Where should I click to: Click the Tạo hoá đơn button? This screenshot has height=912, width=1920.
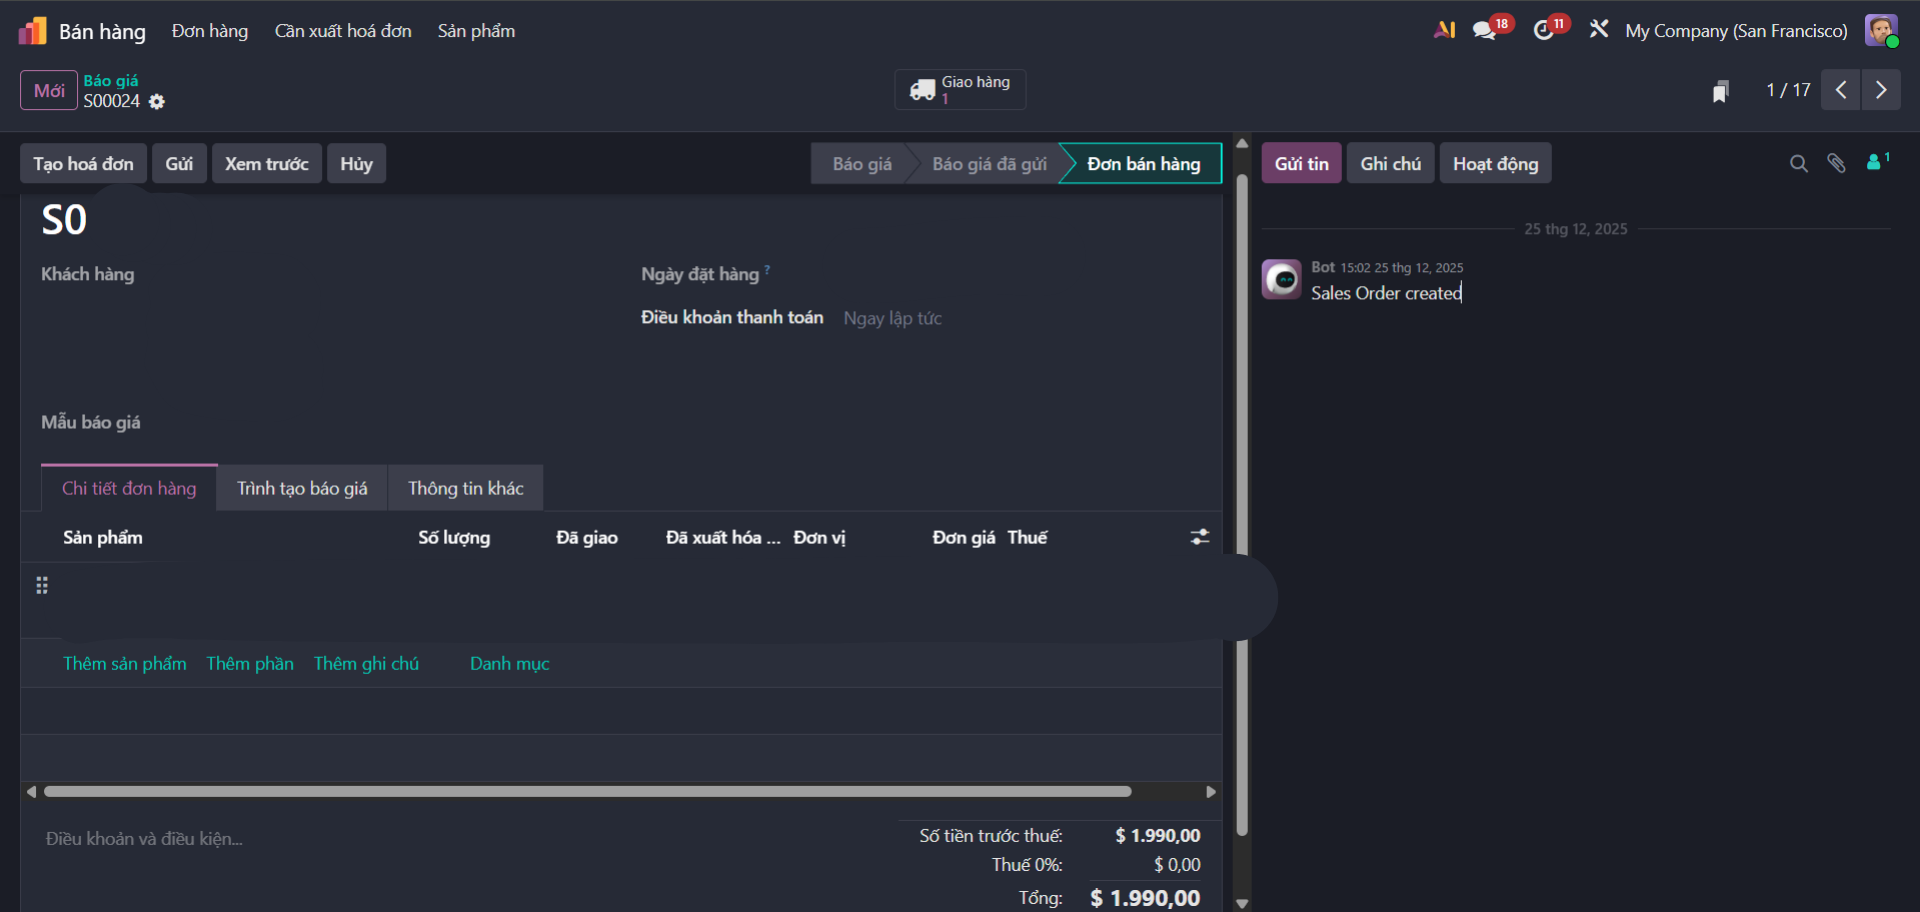tap(83, 164)
